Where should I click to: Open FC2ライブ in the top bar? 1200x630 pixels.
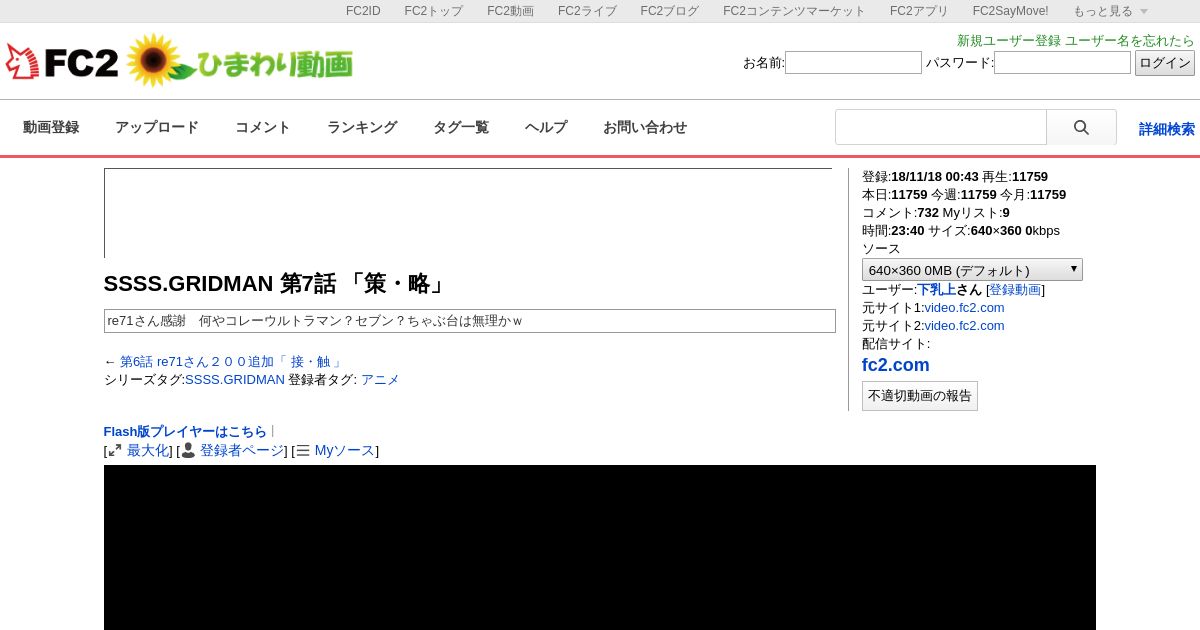coord(587,11)
